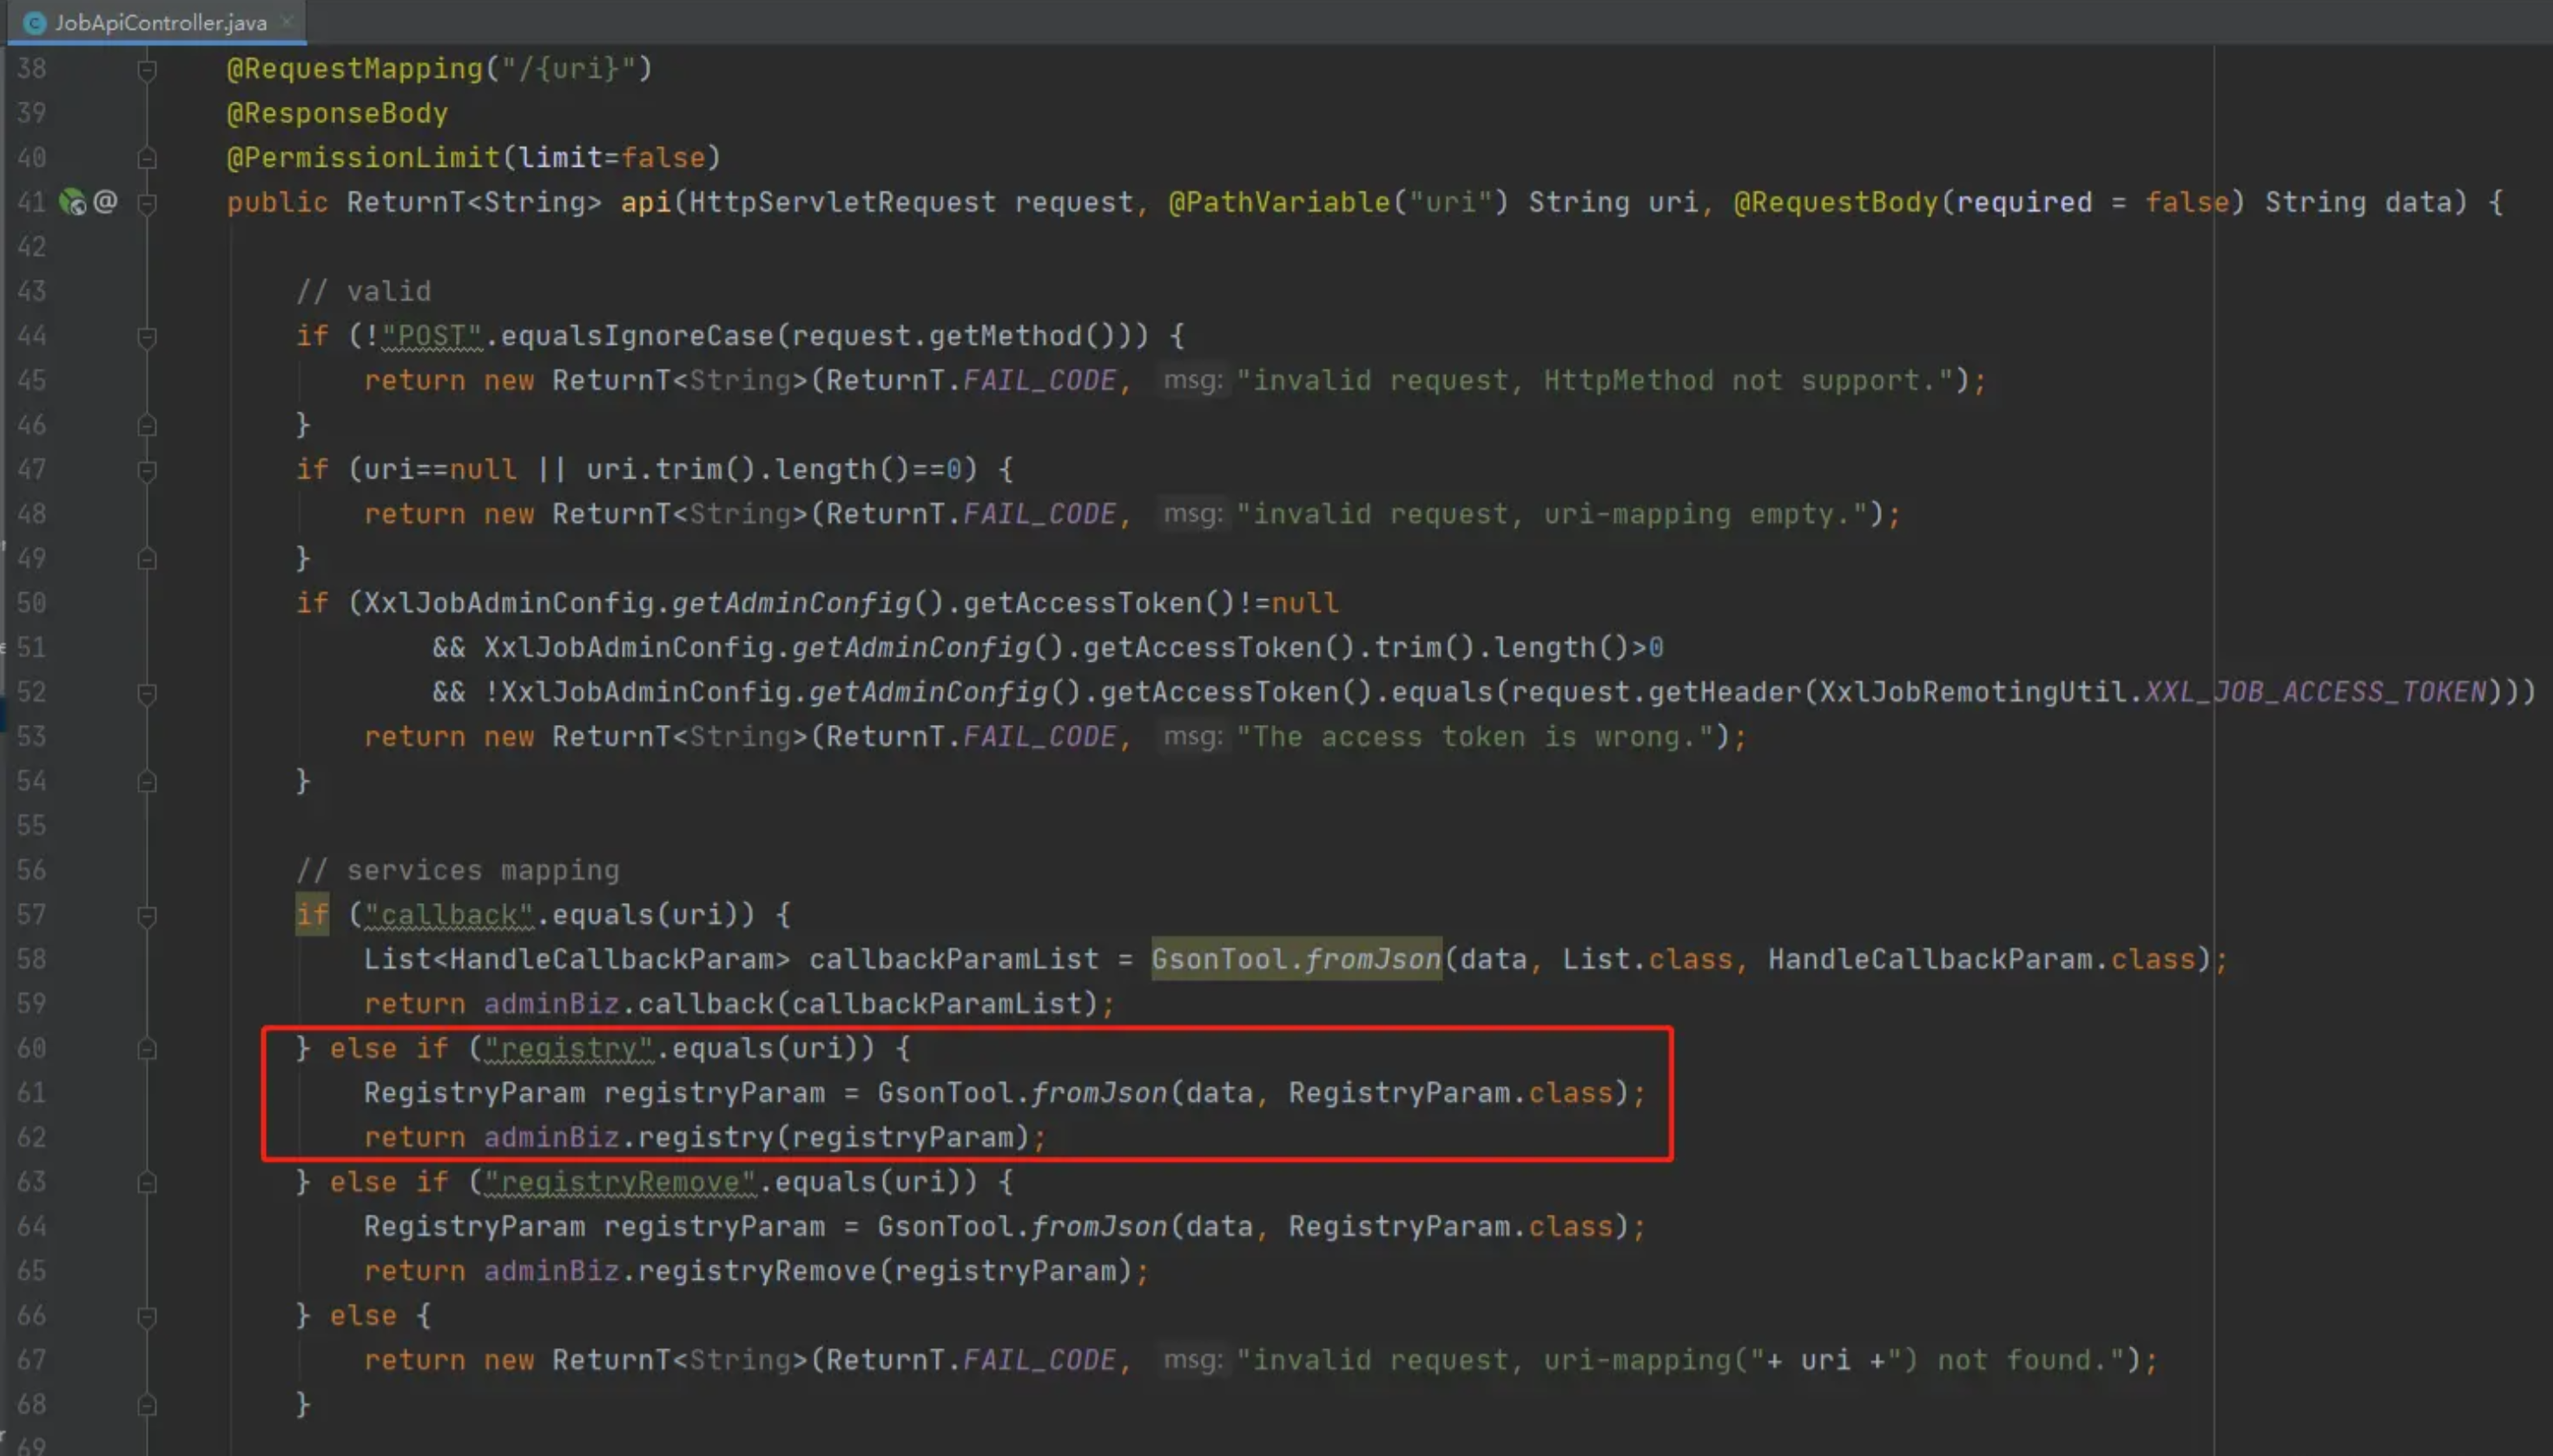Click the "callback" string literal
The image size is (2553, 1456).
449,915
